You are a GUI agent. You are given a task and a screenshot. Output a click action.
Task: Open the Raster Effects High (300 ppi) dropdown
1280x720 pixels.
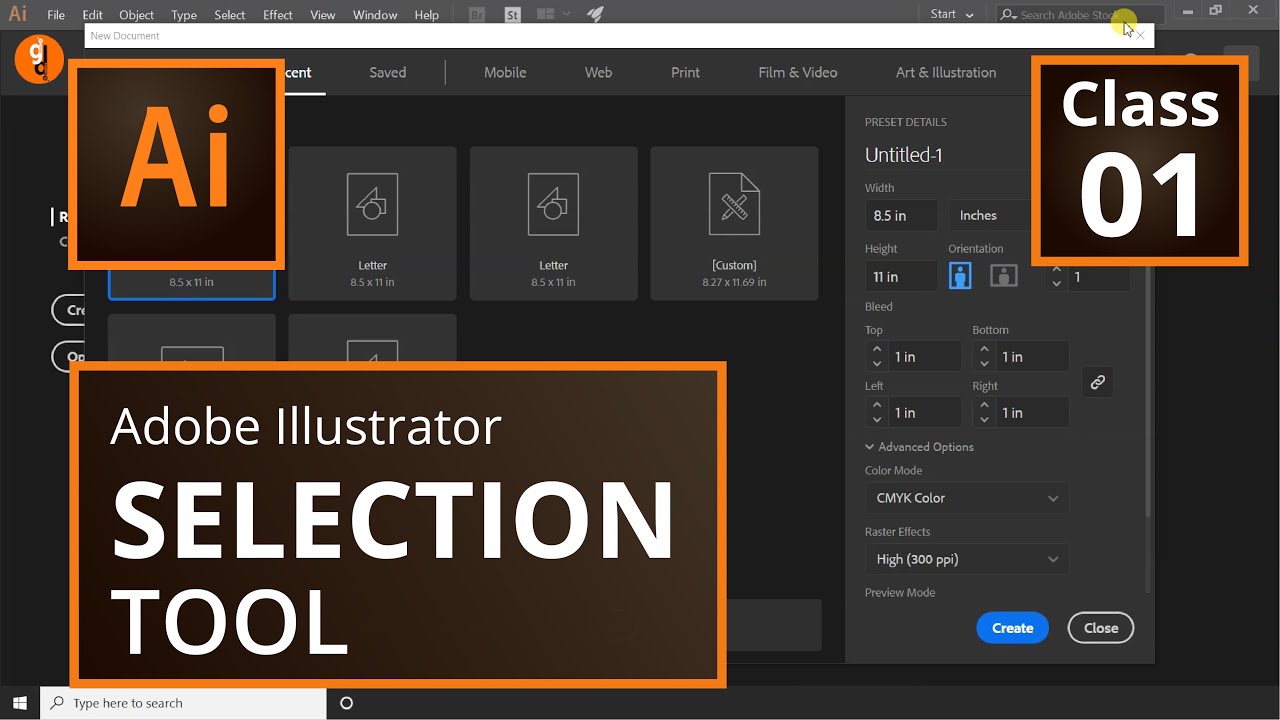click(966, 559)
